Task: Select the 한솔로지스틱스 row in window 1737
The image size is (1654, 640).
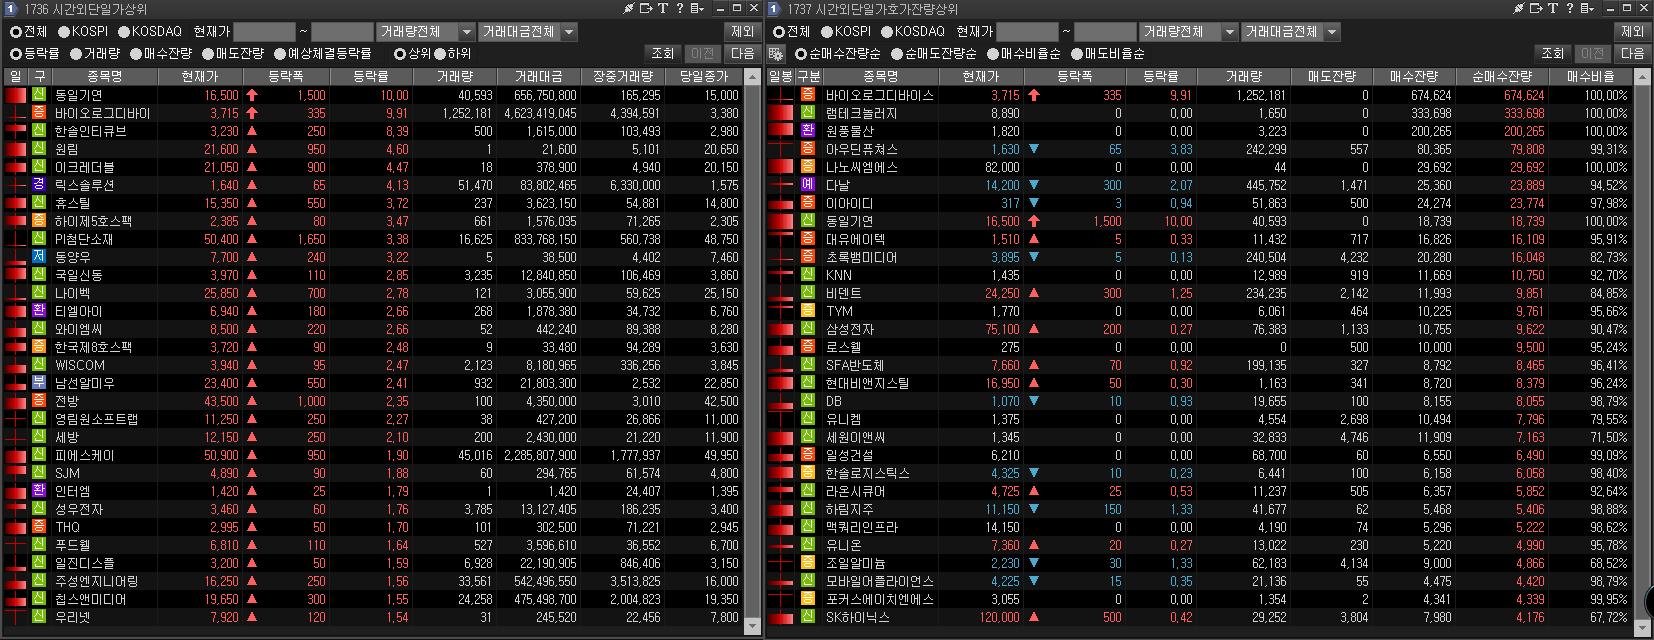Action: coord(1199,473)
